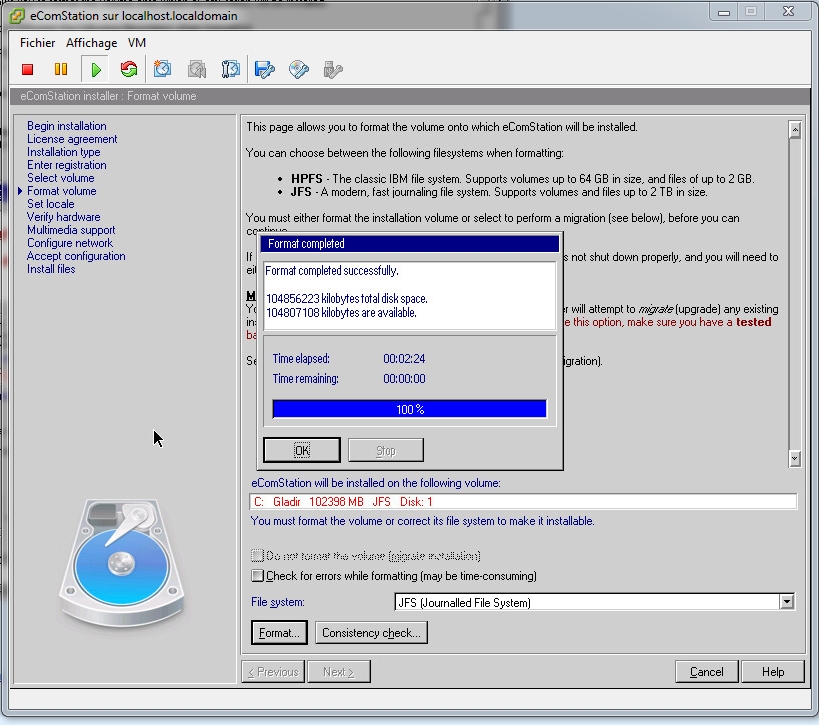Open the Fichier menu
Screen dimensions: 819x726
point(38,43)
